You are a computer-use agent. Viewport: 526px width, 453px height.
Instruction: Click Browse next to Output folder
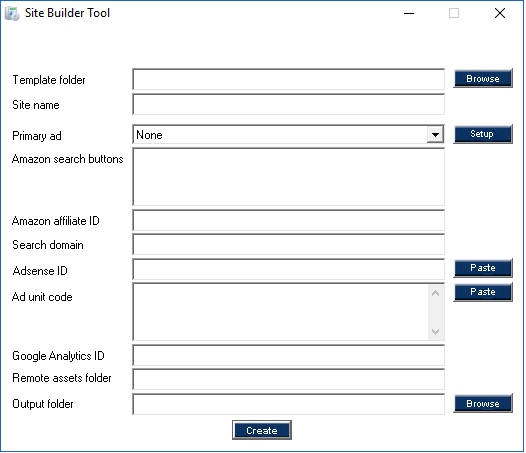point(483,403)
